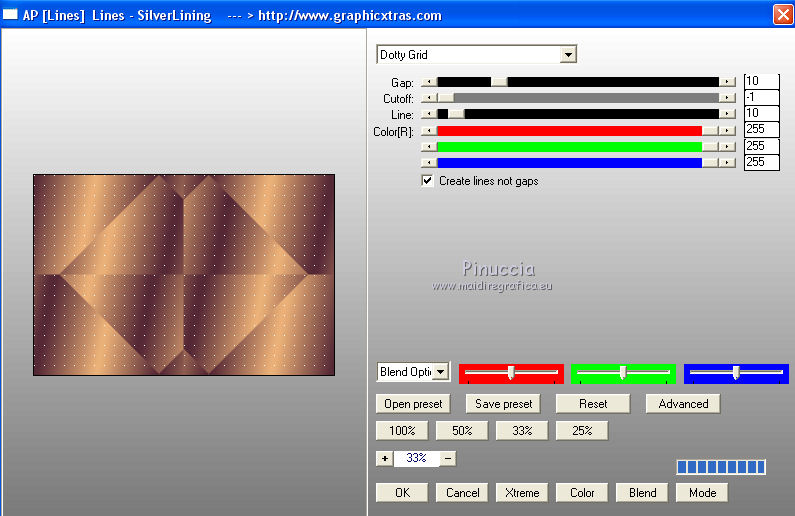This screenshot has width=795, height=516.
Task: Click the Line slider thumb
Action: point(456,114)
